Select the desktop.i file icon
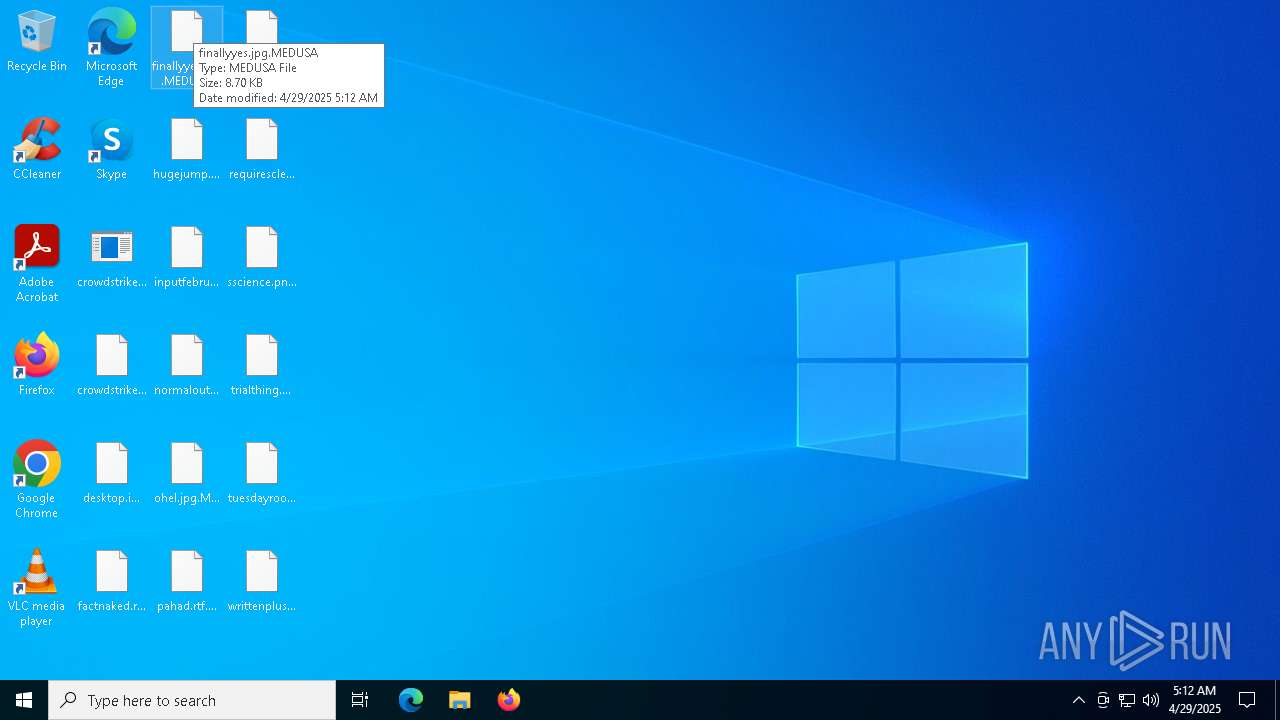The height and width of the screenshot is (720, 1280). (x=111, y=474)
